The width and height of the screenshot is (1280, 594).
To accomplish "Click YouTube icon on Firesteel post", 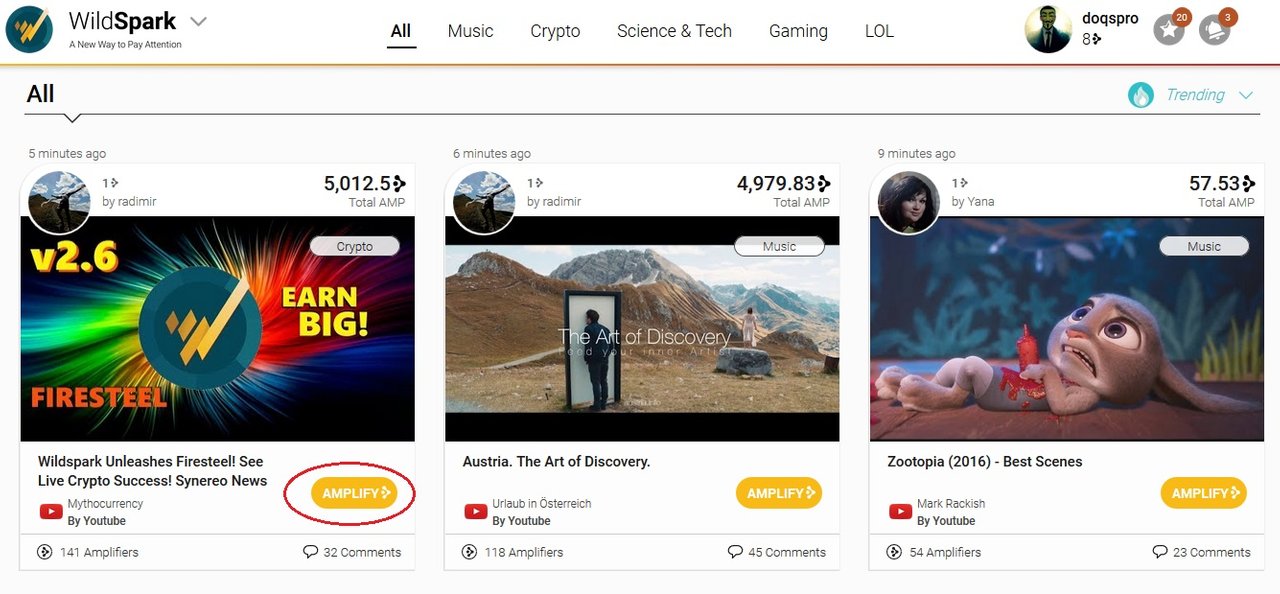I will click(51, 512).
